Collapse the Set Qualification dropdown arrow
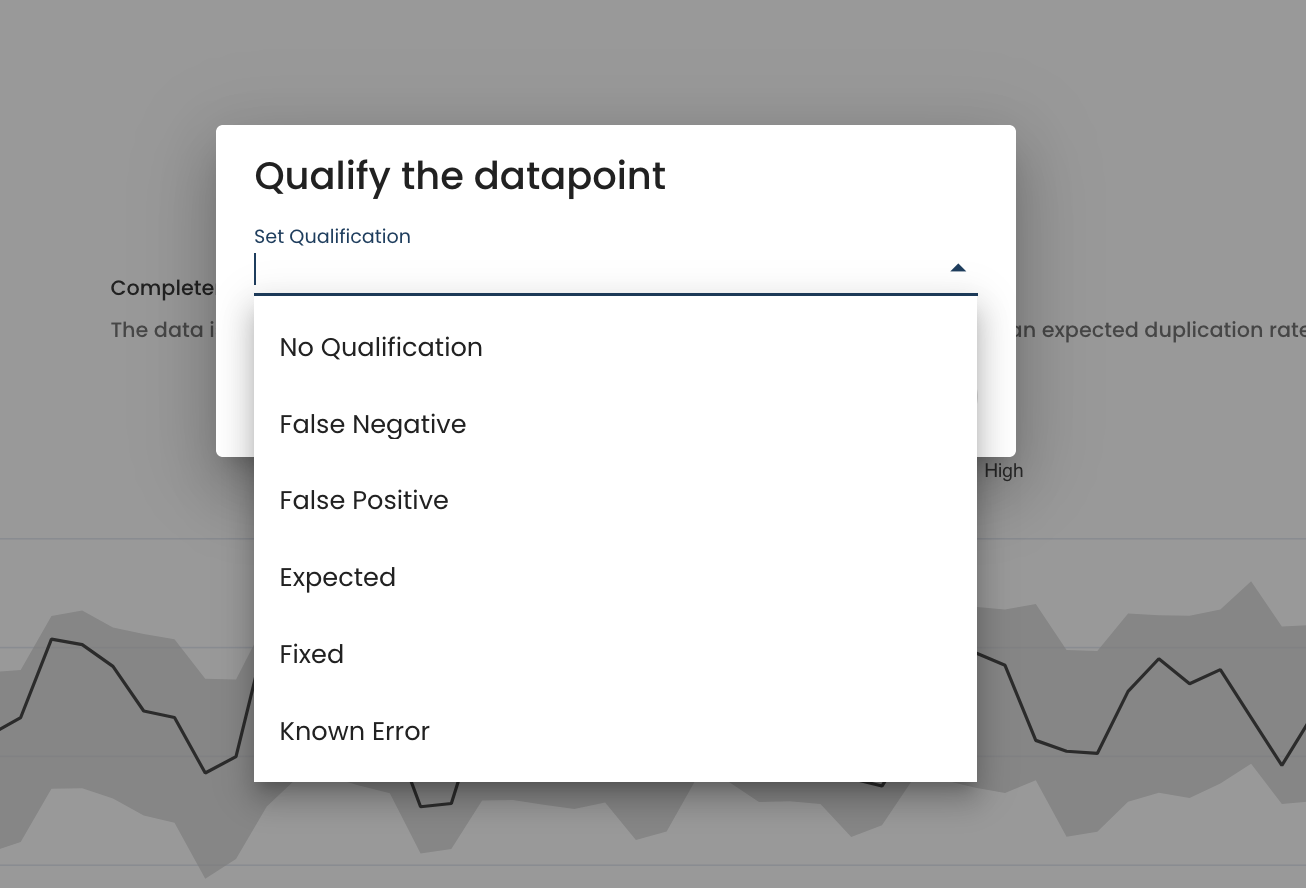The height and width of the screenshot is (888, 1306). coord(958,268)
